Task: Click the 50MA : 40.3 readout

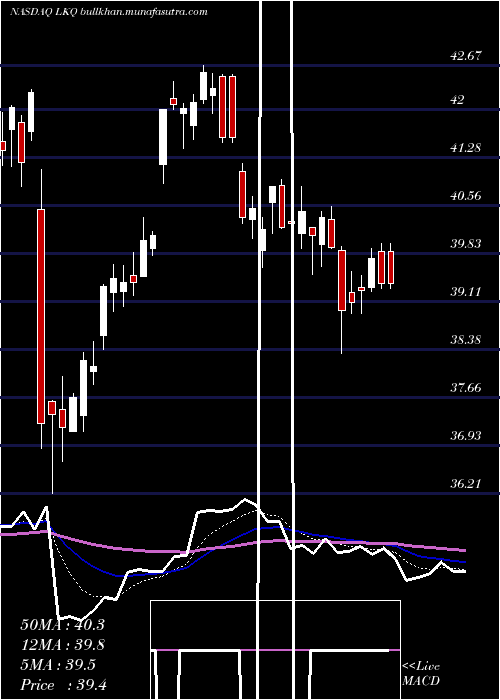Action: [62, 625]
